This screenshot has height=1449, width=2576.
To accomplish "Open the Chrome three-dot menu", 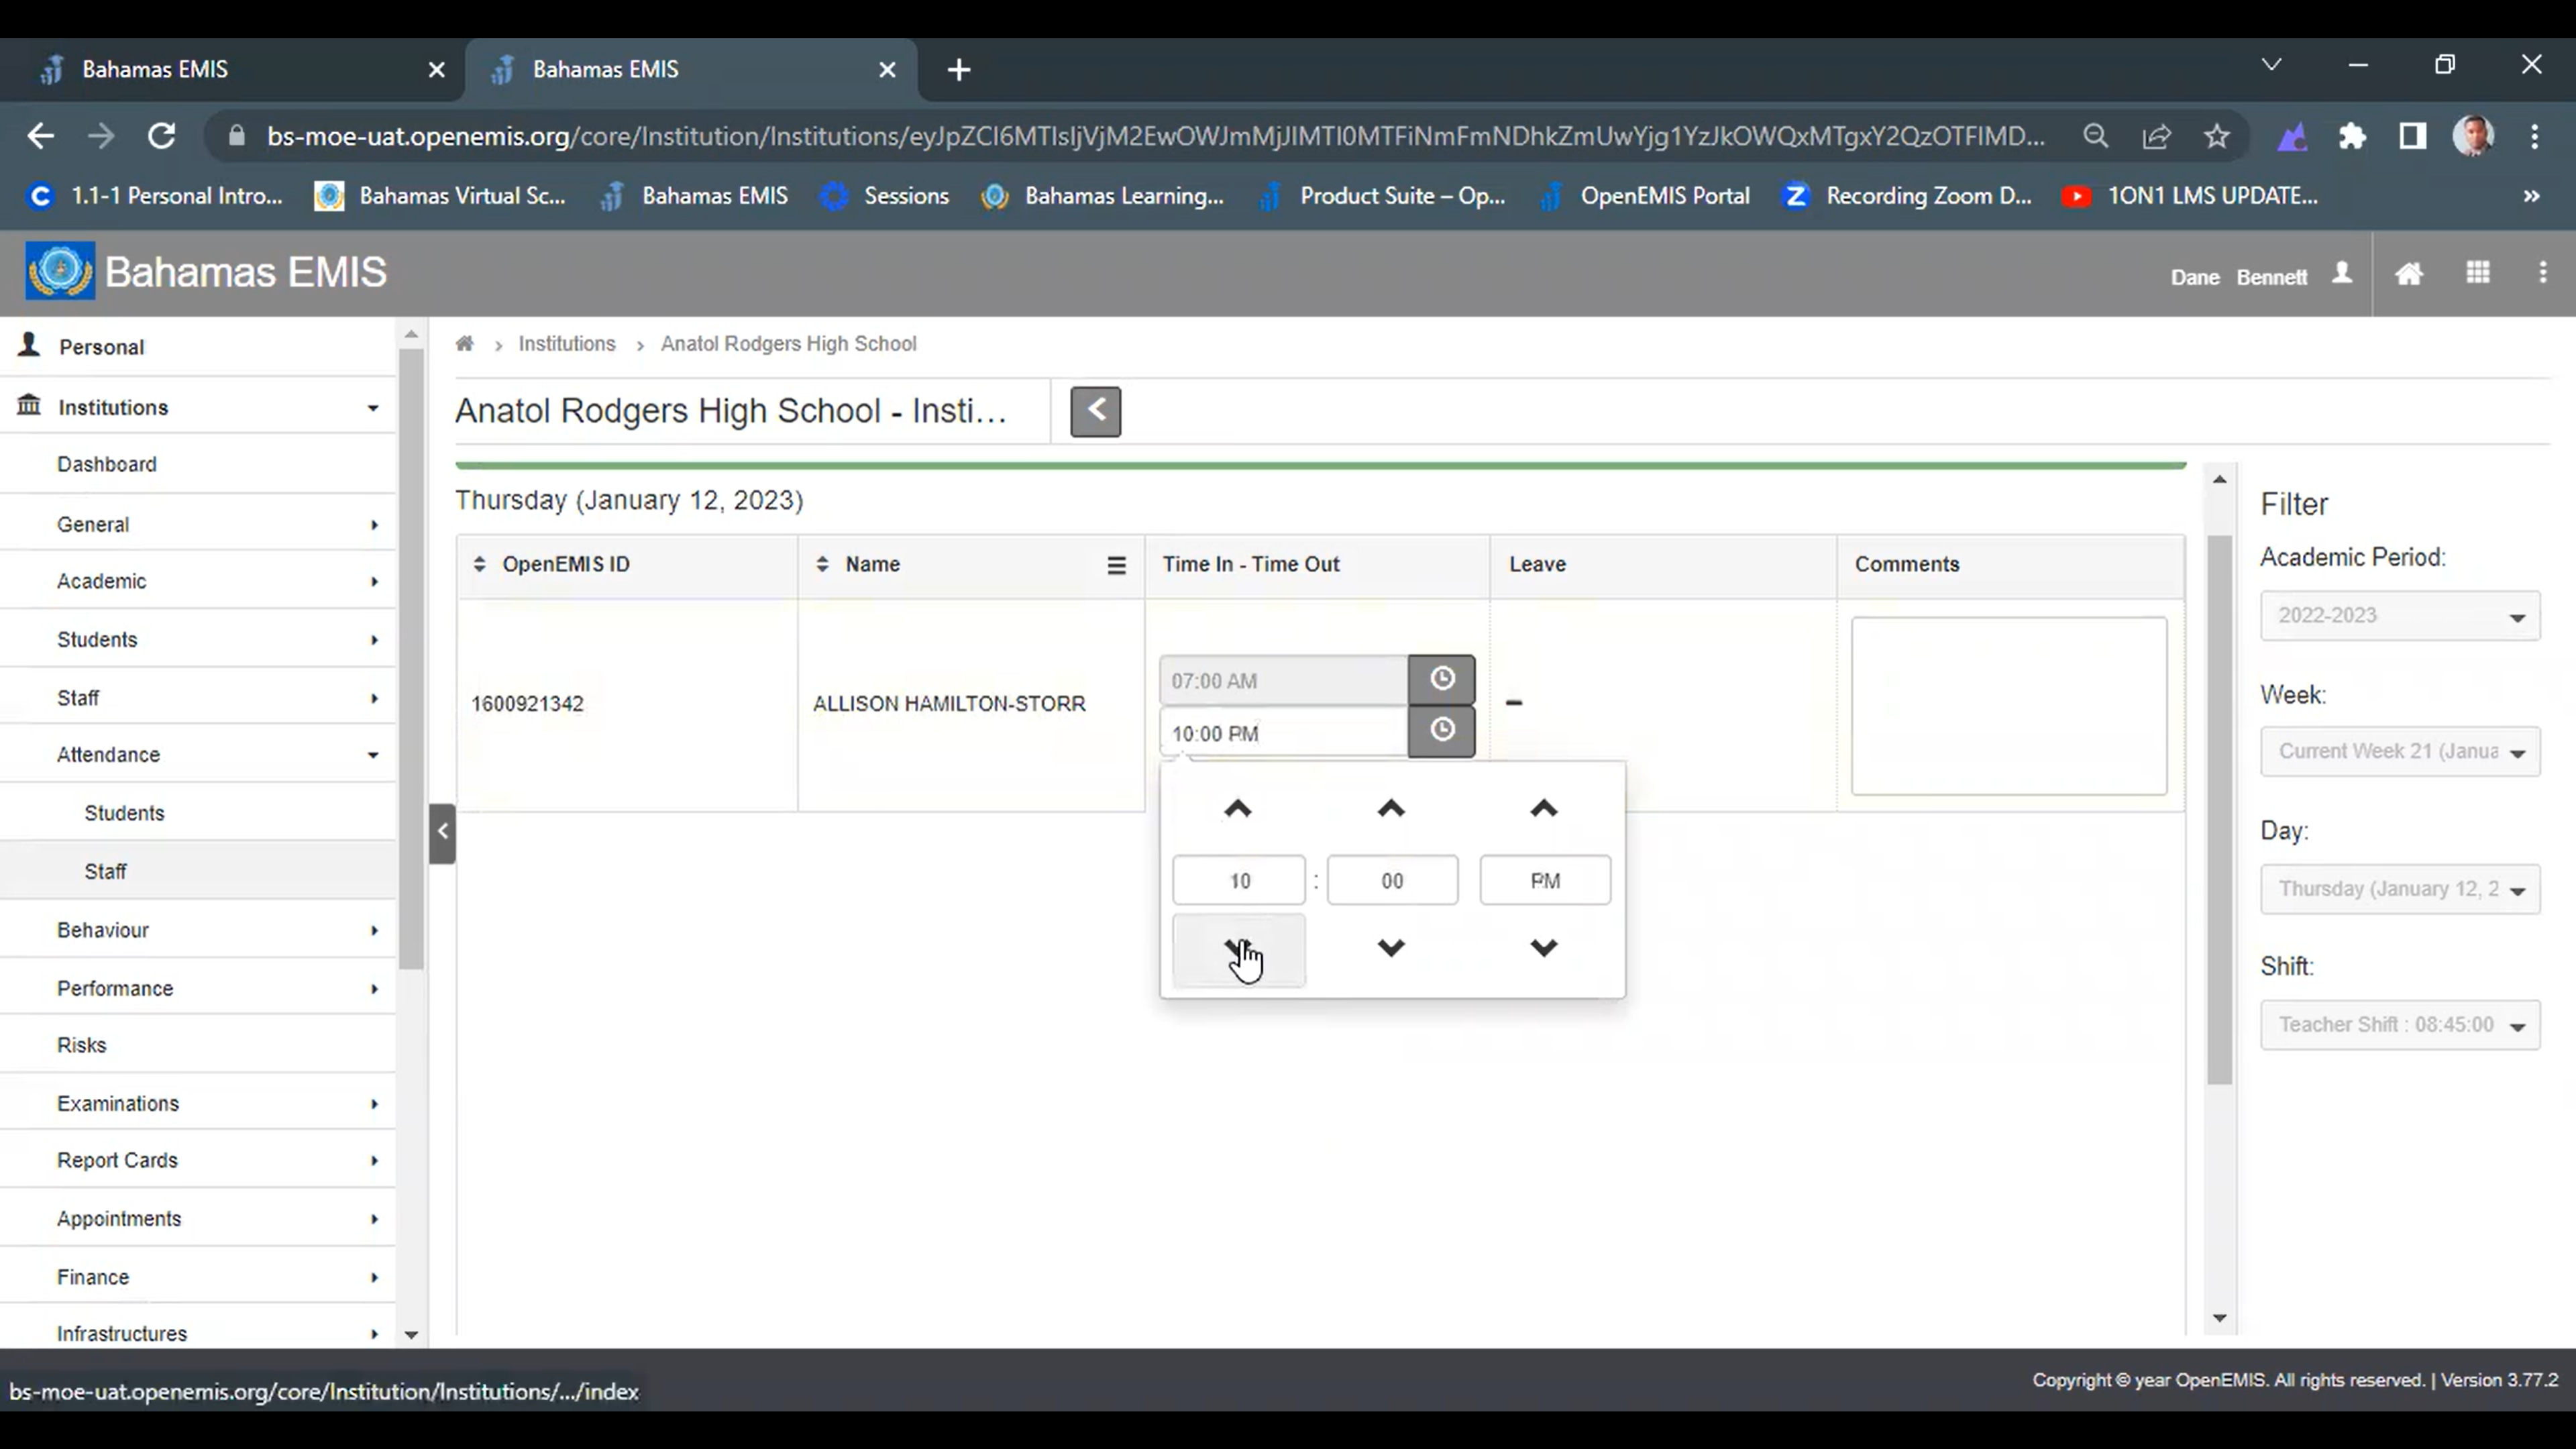I will pyautogui.click(x=2534, y=136).
